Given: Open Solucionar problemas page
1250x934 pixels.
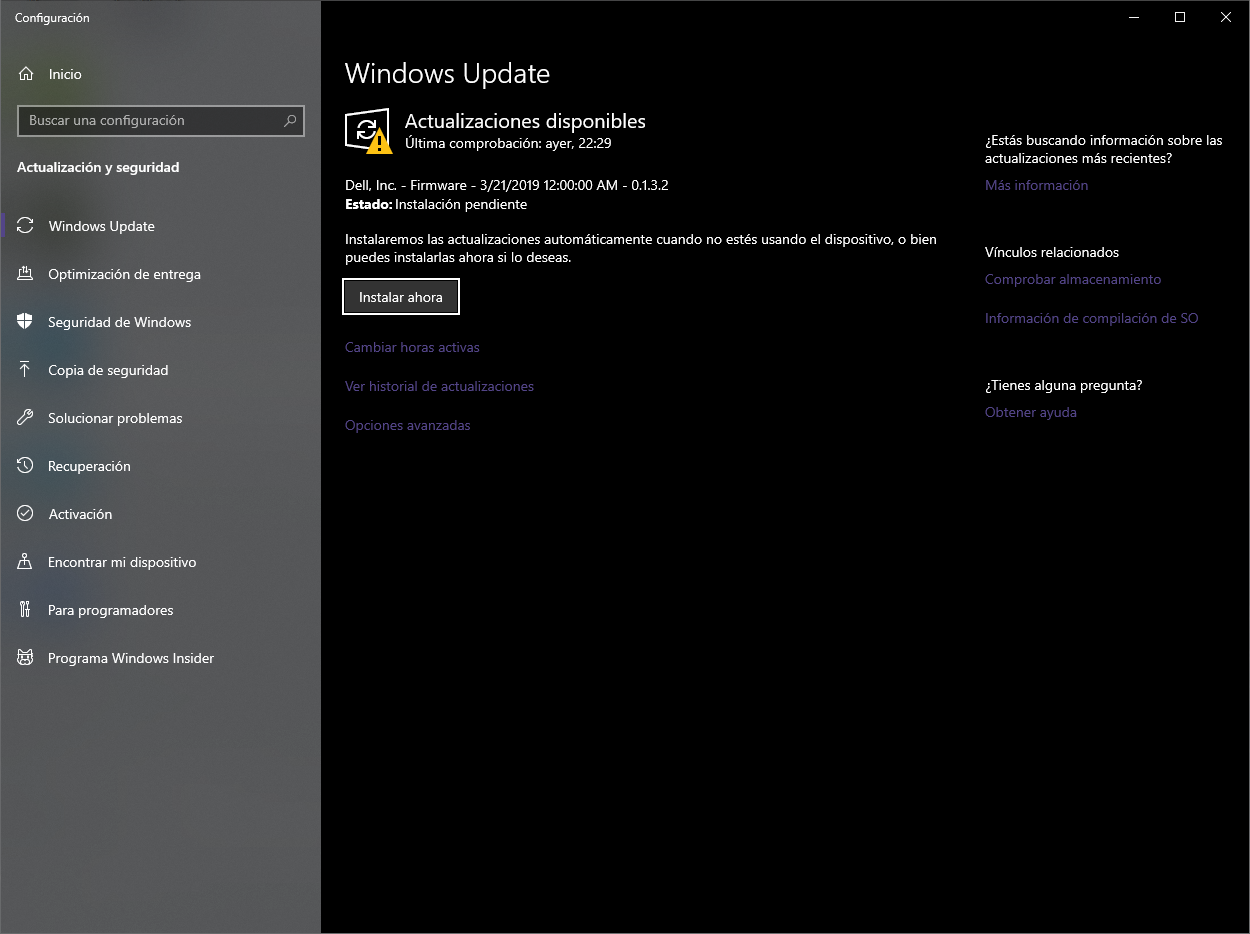Looking at the screenshot, I should (160, 418).
